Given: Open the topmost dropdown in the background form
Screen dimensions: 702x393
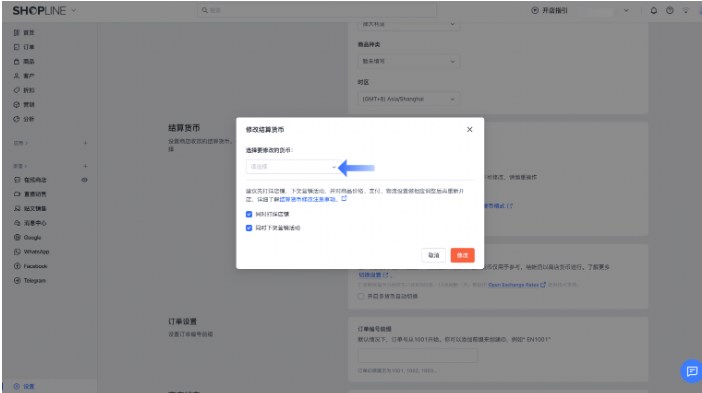Looking at the screenshot, I should pos(408,24).
